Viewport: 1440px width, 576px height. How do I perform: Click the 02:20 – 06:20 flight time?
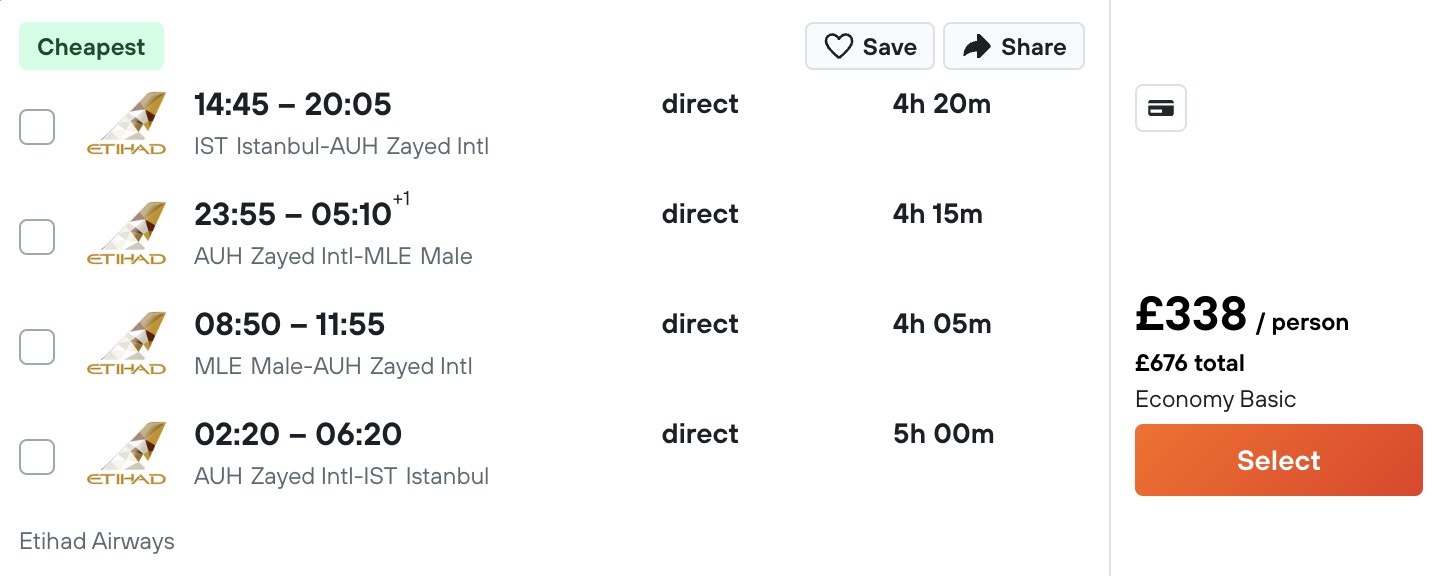[x=298, y=434]
